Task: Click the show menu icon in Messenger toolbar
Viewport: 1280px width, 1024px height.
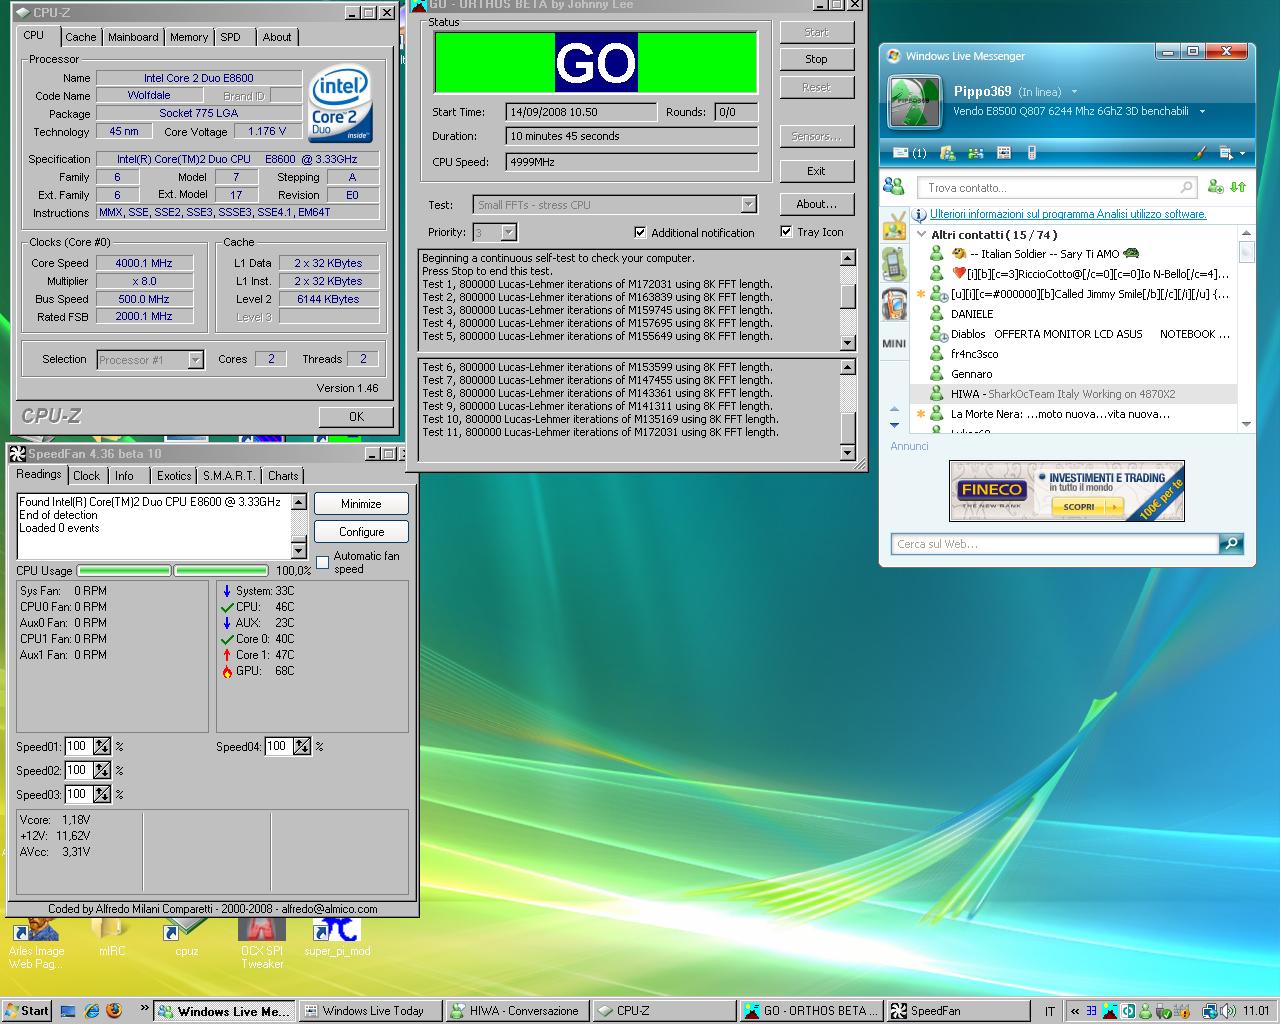Action: coord(1226,153)
